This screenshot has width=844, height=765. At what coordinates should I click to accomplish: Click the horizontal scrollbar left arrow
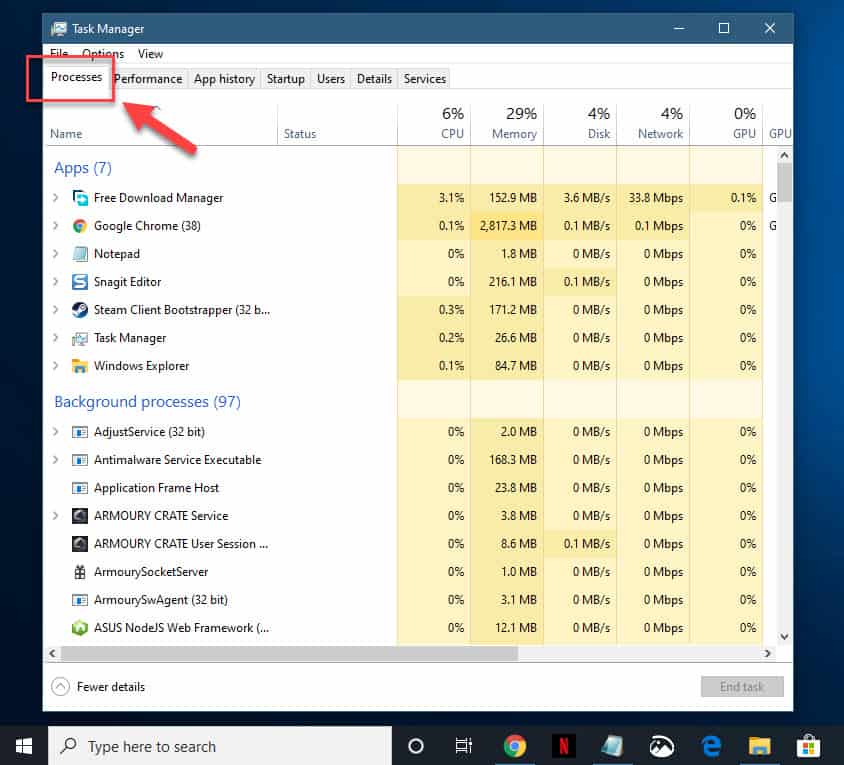52,653
